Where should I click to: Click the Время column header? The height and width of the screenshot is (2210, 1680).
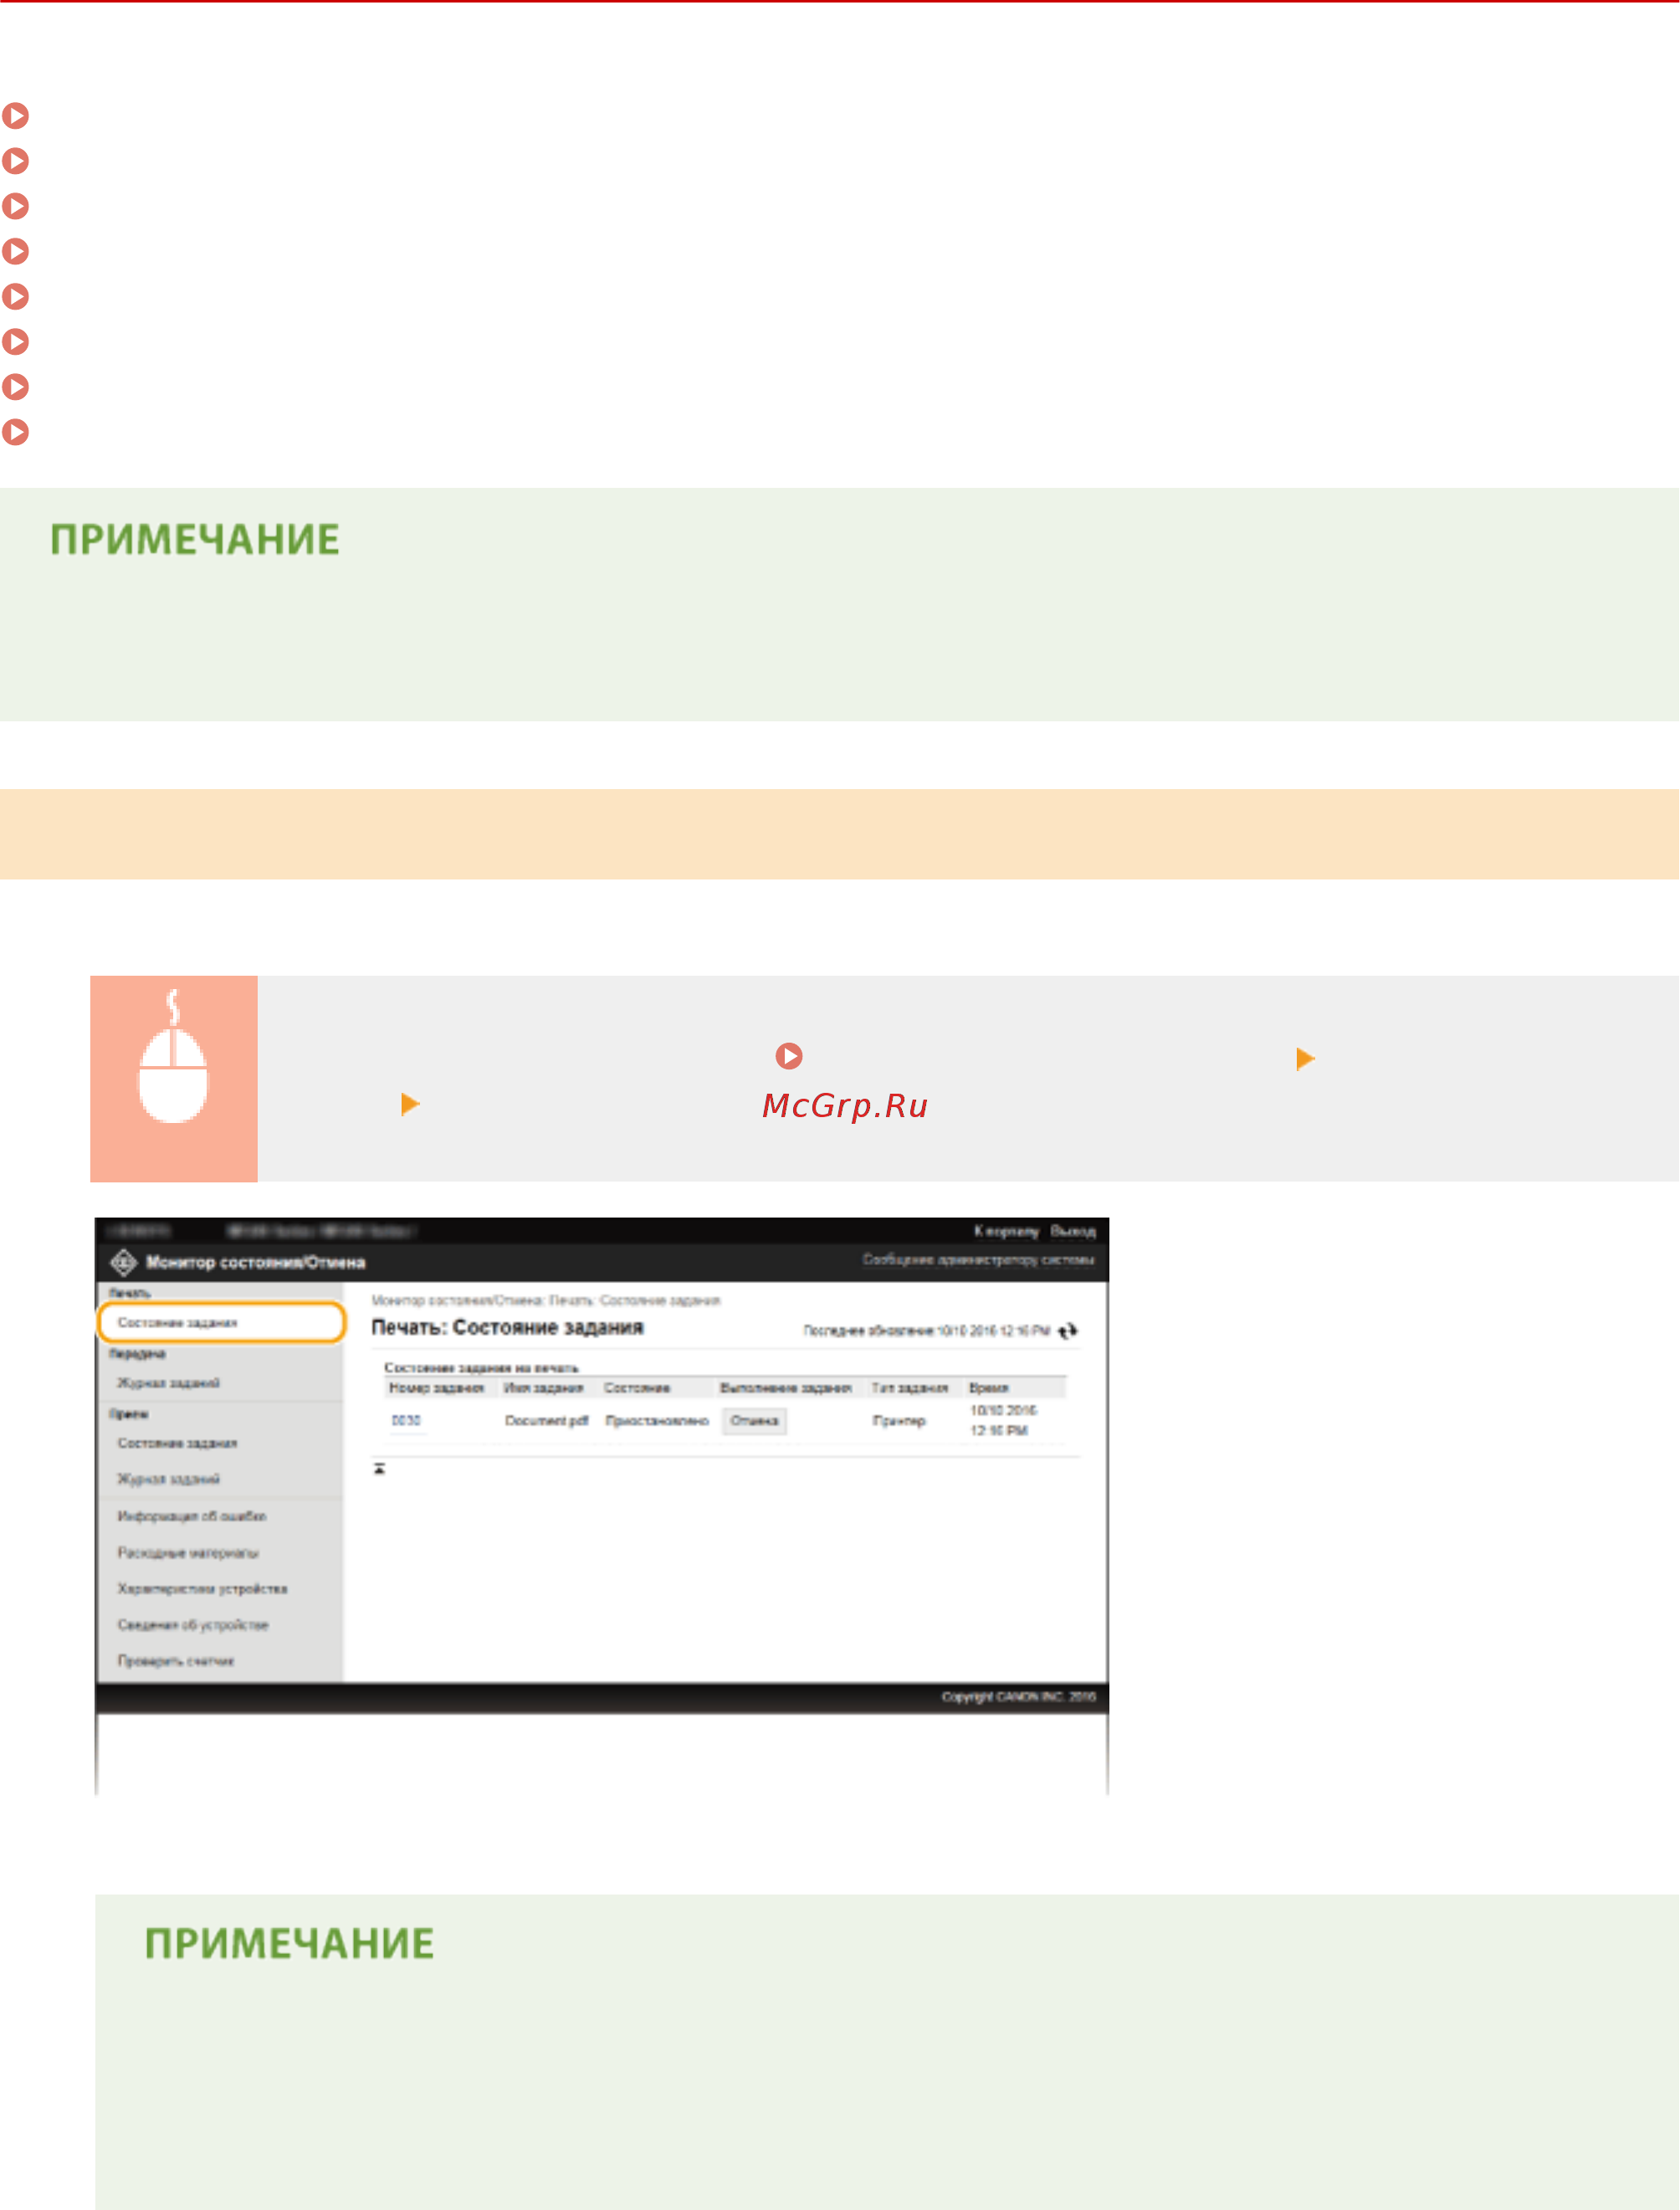(x=989, y=1388)
